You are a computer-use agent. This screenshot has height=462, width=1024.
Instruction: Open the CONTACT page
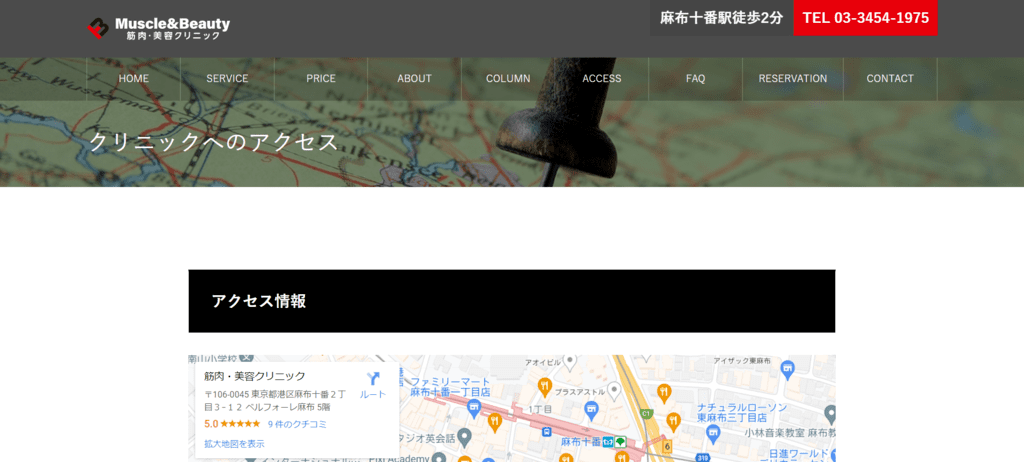click(x=890, y=79)
